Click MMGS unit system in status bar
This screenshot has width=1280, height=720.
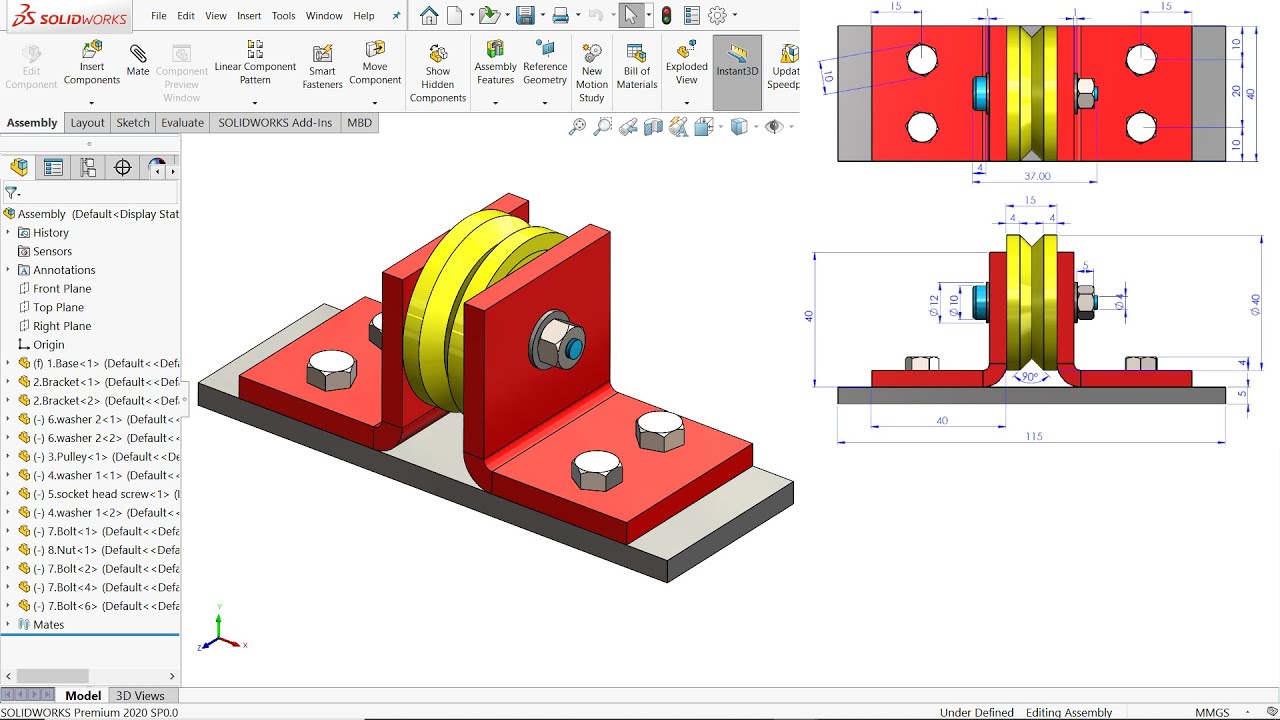pos(1213,712)
